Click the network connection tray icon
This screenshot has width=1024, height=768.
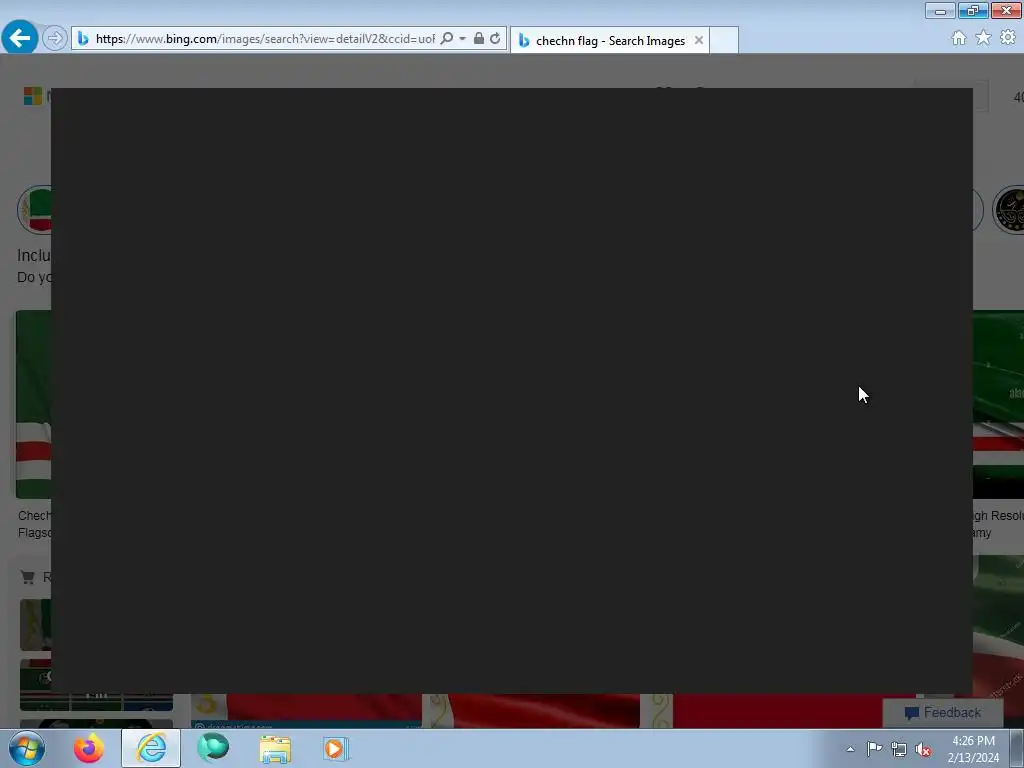click(x=899, y=750)
